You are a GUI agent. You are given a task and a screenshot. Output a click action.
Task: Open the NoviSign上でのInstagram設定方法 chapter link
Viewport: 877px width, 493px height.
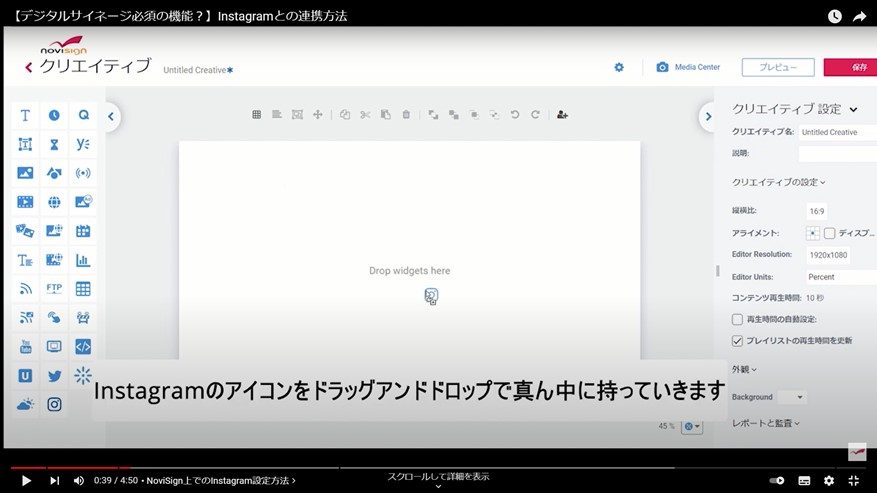pyautogui.click(x=221, y=480)
